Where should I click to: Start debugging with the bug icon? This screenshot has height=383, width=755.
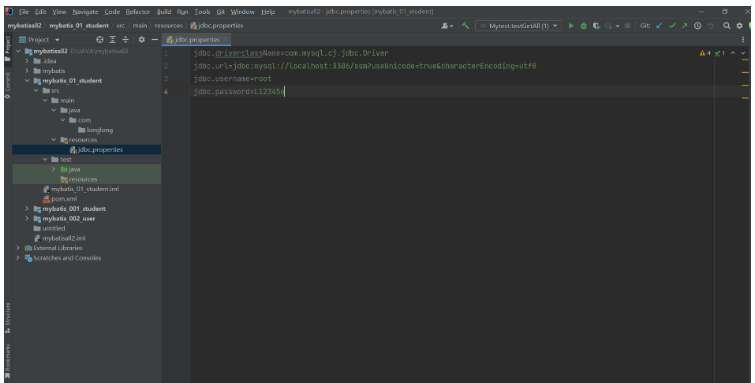(584, 26)
